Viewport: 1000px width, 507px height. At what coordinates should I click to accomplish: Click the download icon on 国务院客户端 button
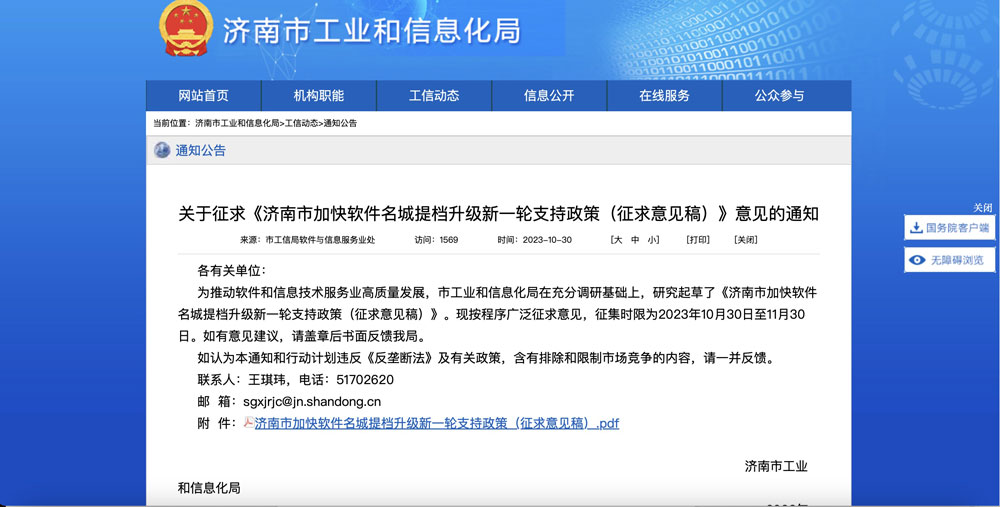916,228
